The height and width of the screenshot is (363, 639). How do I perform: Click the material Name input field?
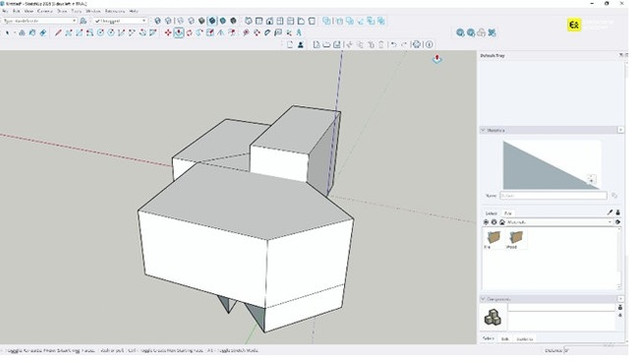click(553, 196)
